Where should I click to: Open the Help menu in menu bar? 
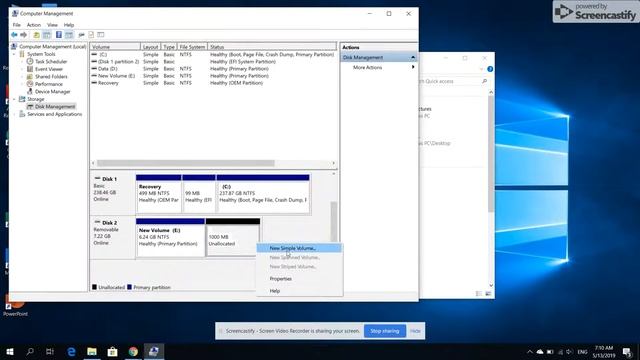pos(69,25)
